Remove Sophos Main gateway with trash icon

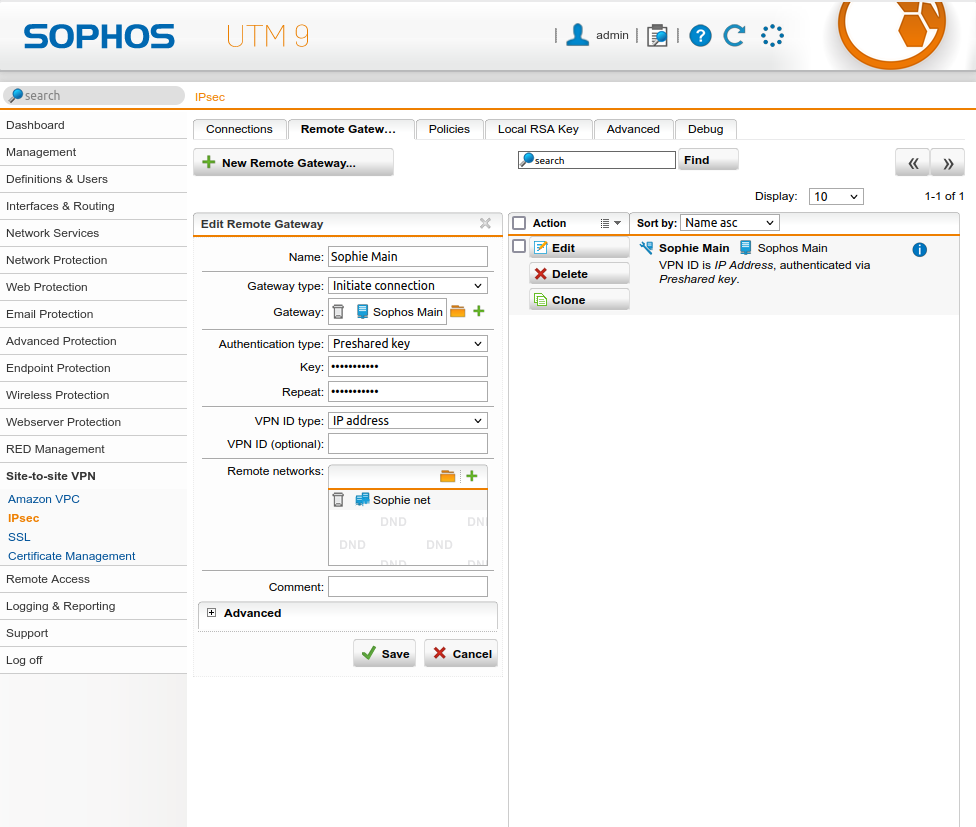338,312
